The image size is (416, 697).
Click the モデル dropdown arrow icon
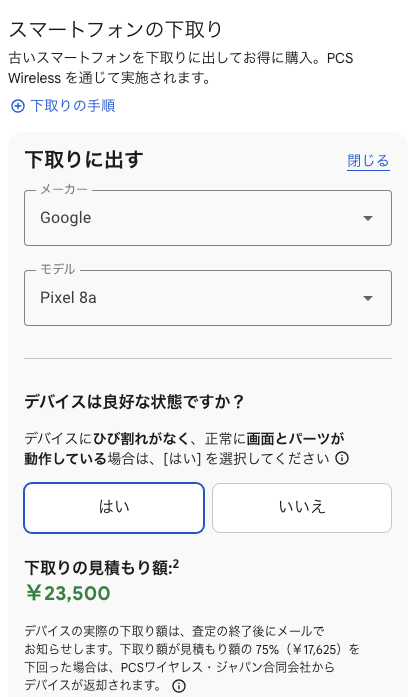[368, 298]
